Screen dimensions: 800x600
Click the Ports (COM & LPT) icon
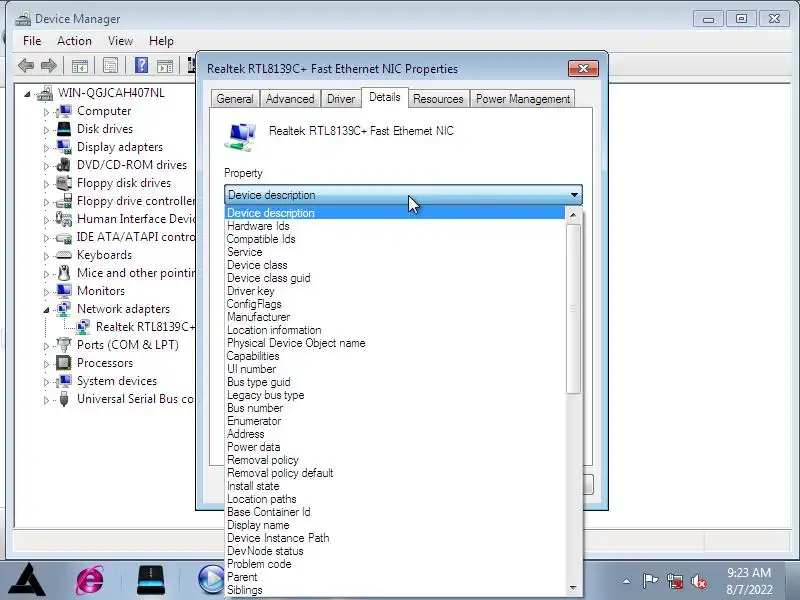(64, 345)
